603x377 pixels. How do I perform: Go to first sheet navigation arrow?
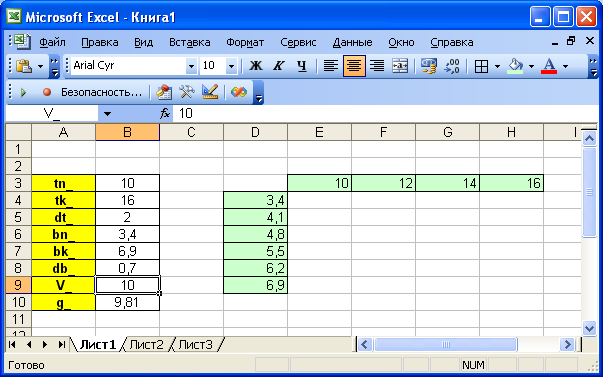pos(12,345)
